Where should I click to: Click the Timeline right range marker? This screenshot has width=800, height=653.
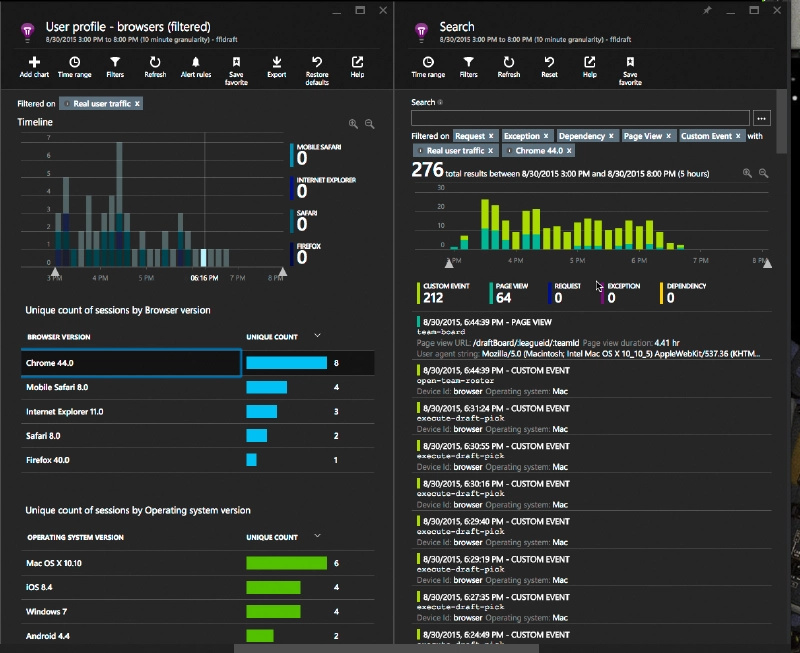click(282, 272)
